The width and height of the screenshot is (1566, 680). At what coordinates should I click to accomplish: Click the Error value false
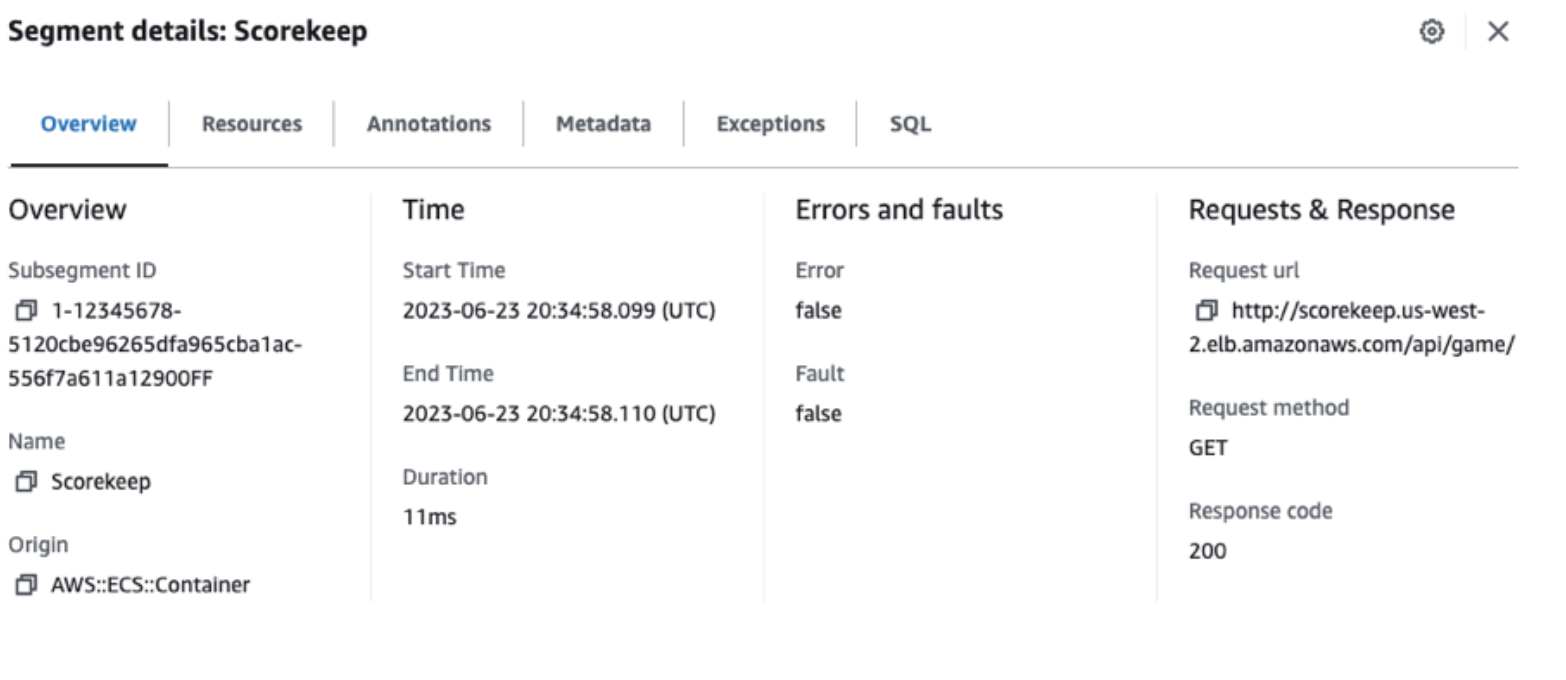click(x=818, y=311)
